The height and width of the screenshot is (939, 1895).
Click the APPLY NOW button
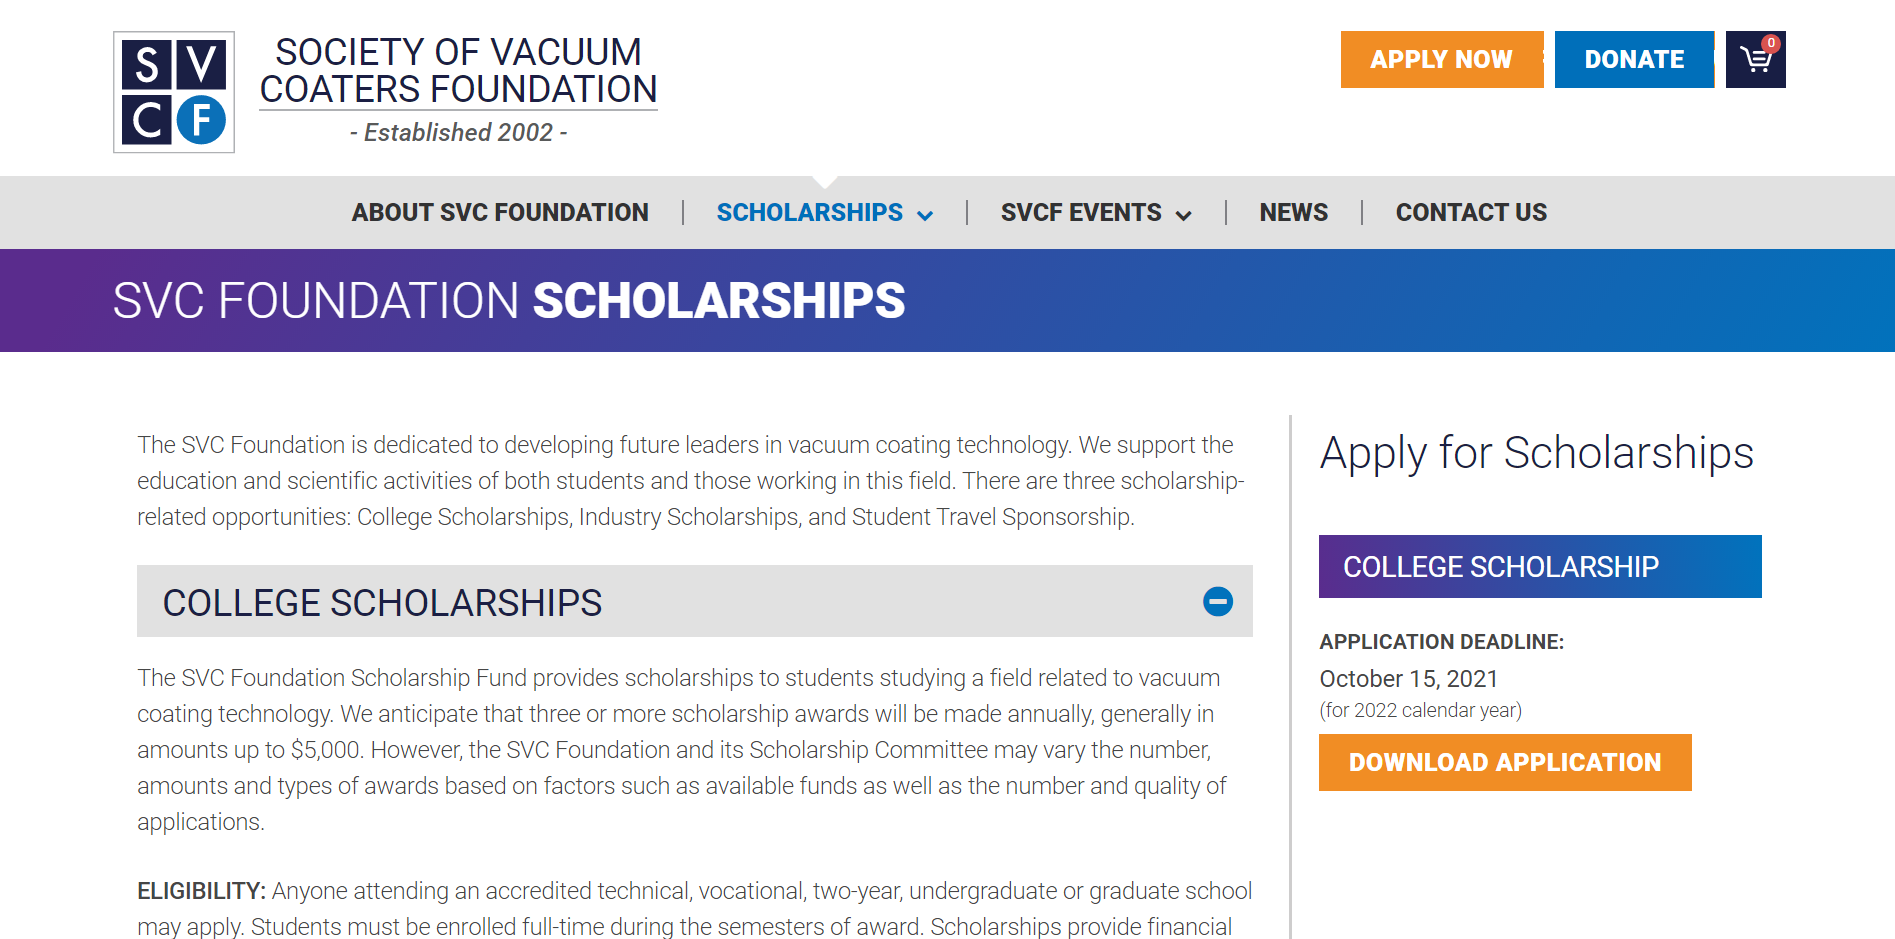pos(1441,59)
